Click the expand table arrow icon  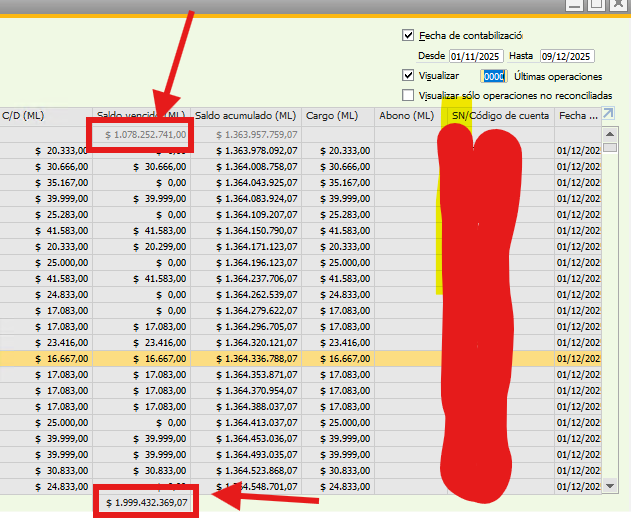pos(609,115)
